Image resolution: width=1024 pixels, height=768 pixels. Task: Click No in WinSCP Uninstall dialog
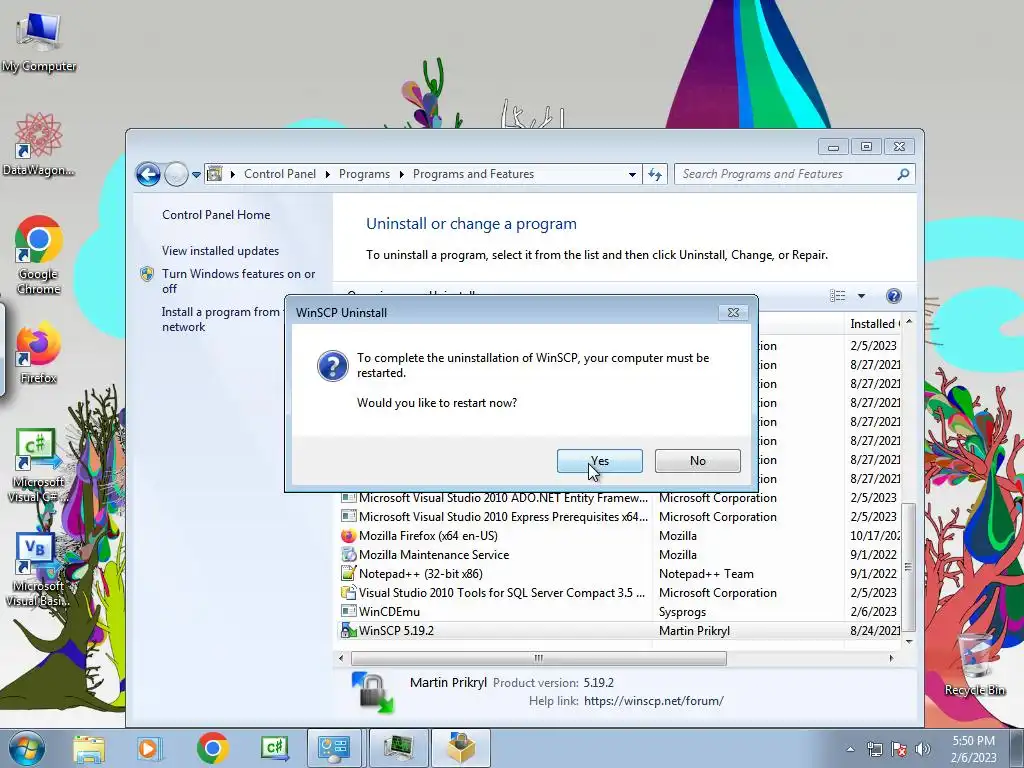coord(697,460)
